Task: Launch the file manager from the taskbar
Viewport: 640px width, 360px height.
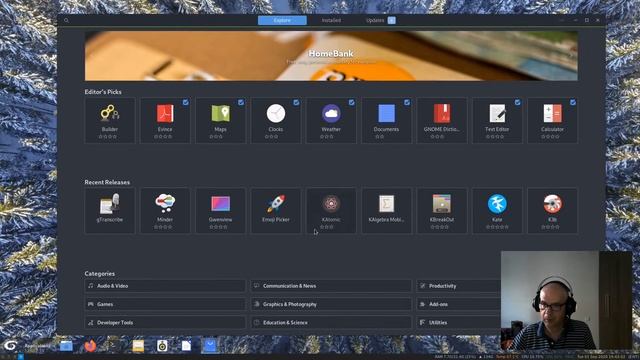Action: [x=66, y=346]
